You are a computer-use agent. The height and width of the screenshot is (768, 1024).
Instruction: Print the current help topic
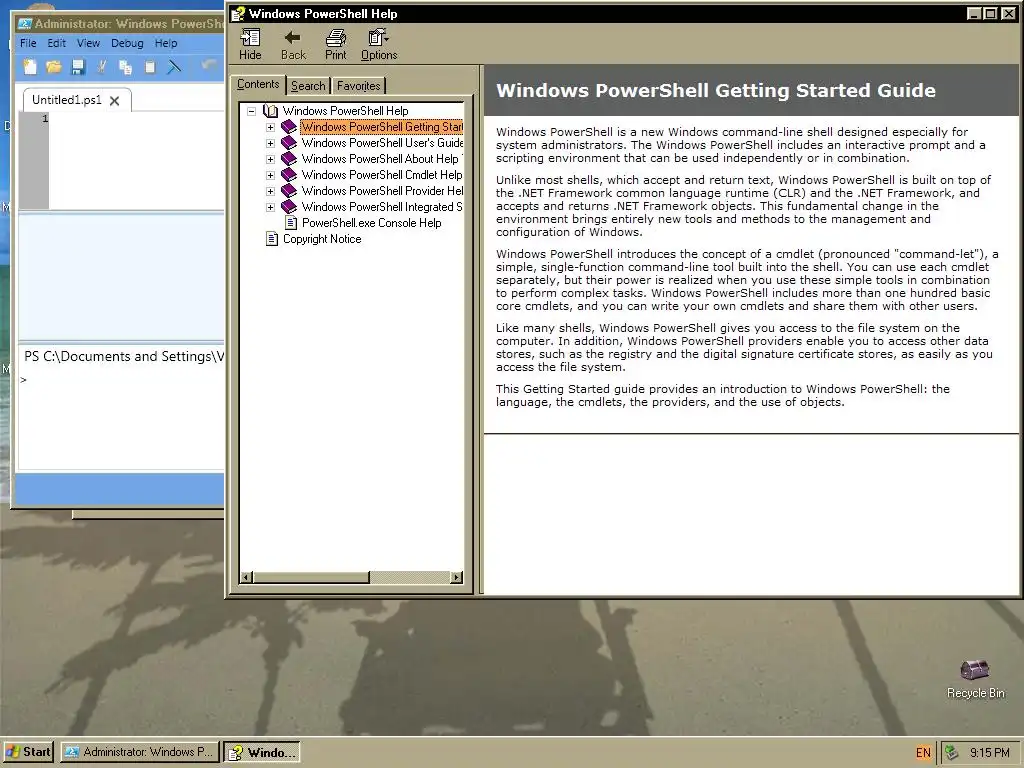(x=336, y=44)
